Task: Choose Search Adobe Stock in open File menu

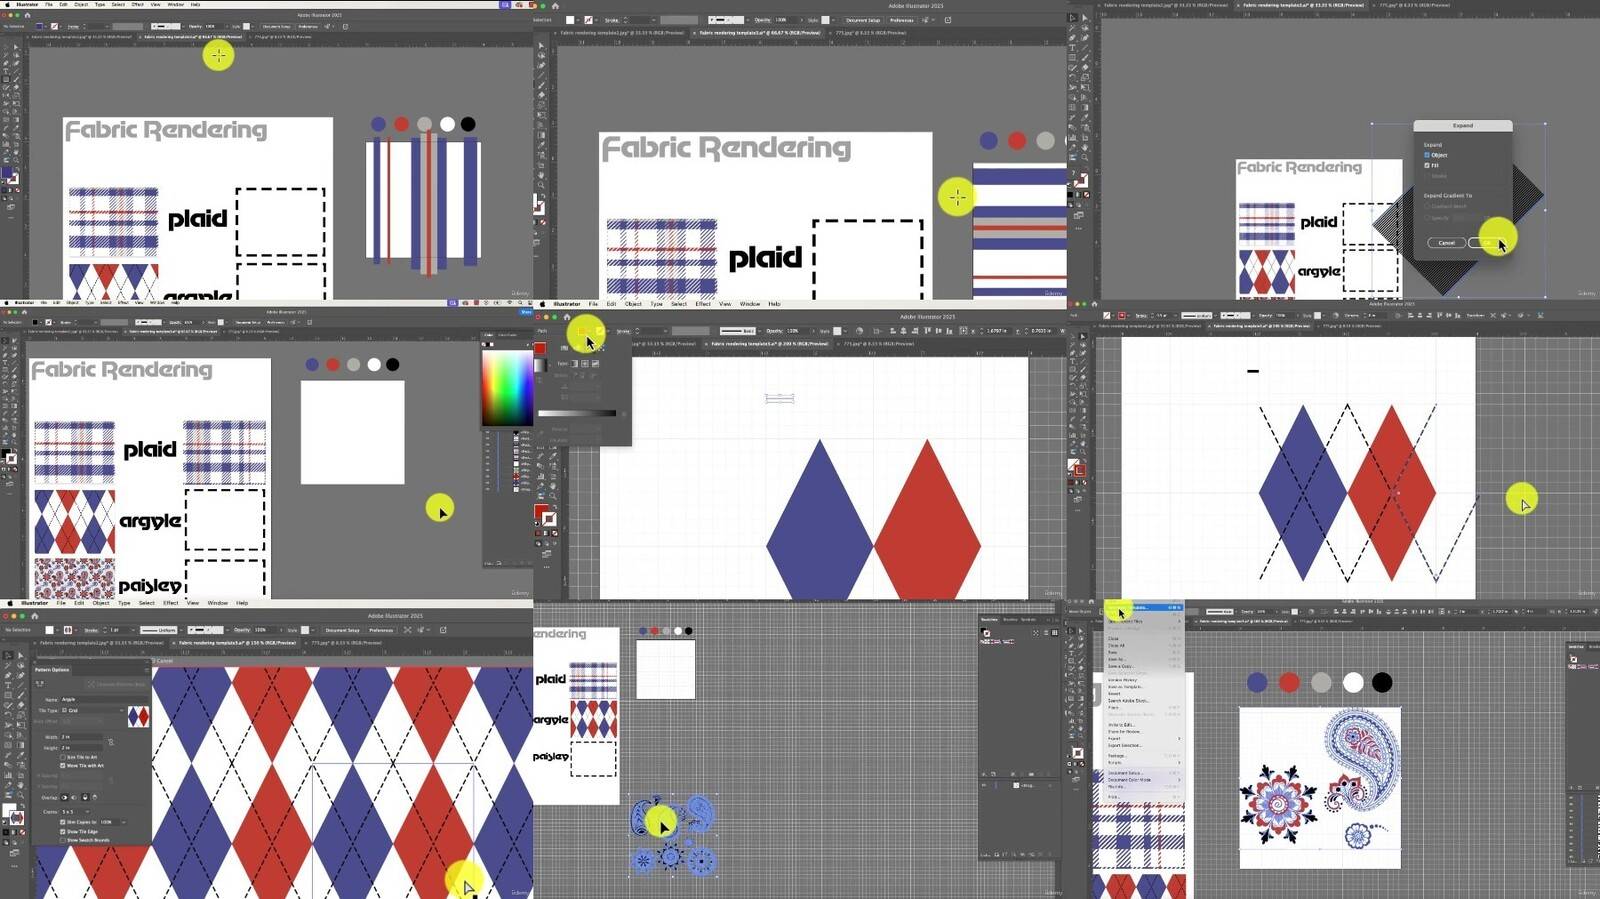Action: pyautogui.click(x=1128, y=701)
